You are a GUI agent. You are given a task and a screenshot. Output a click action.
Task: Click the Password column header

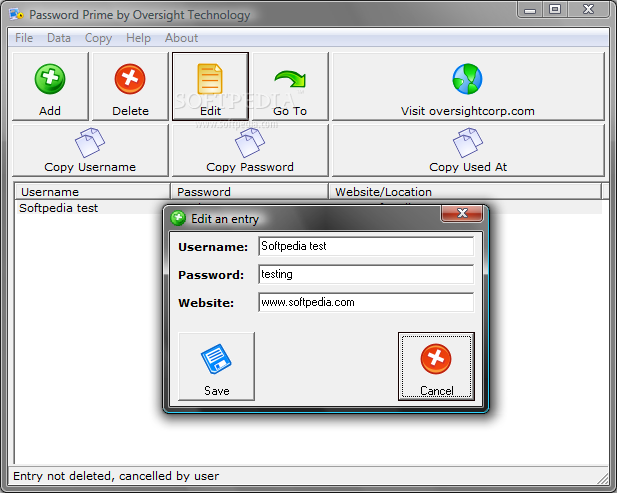pos(249,192)
